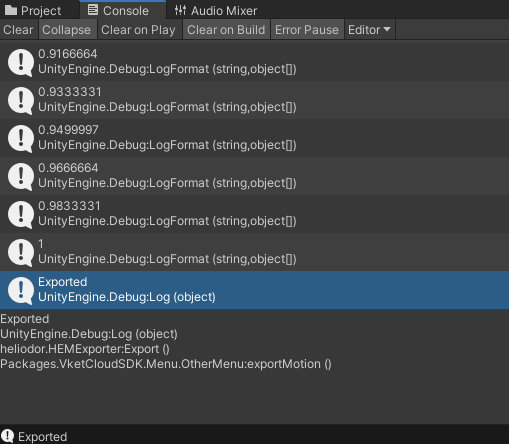
Task: Clear the console log
Action: [x=18, y=30]
